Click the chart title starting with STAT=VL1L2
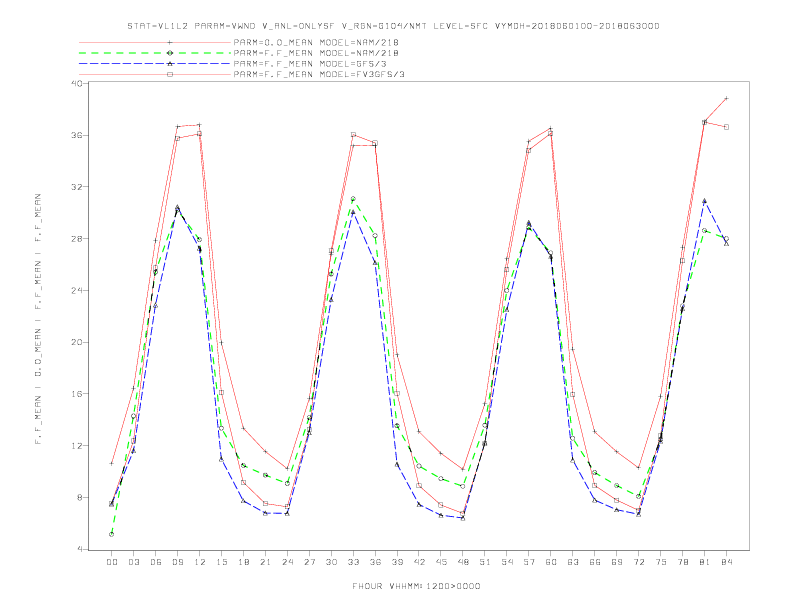This screenshot has height=612, width=792. [x=393, y=26]
